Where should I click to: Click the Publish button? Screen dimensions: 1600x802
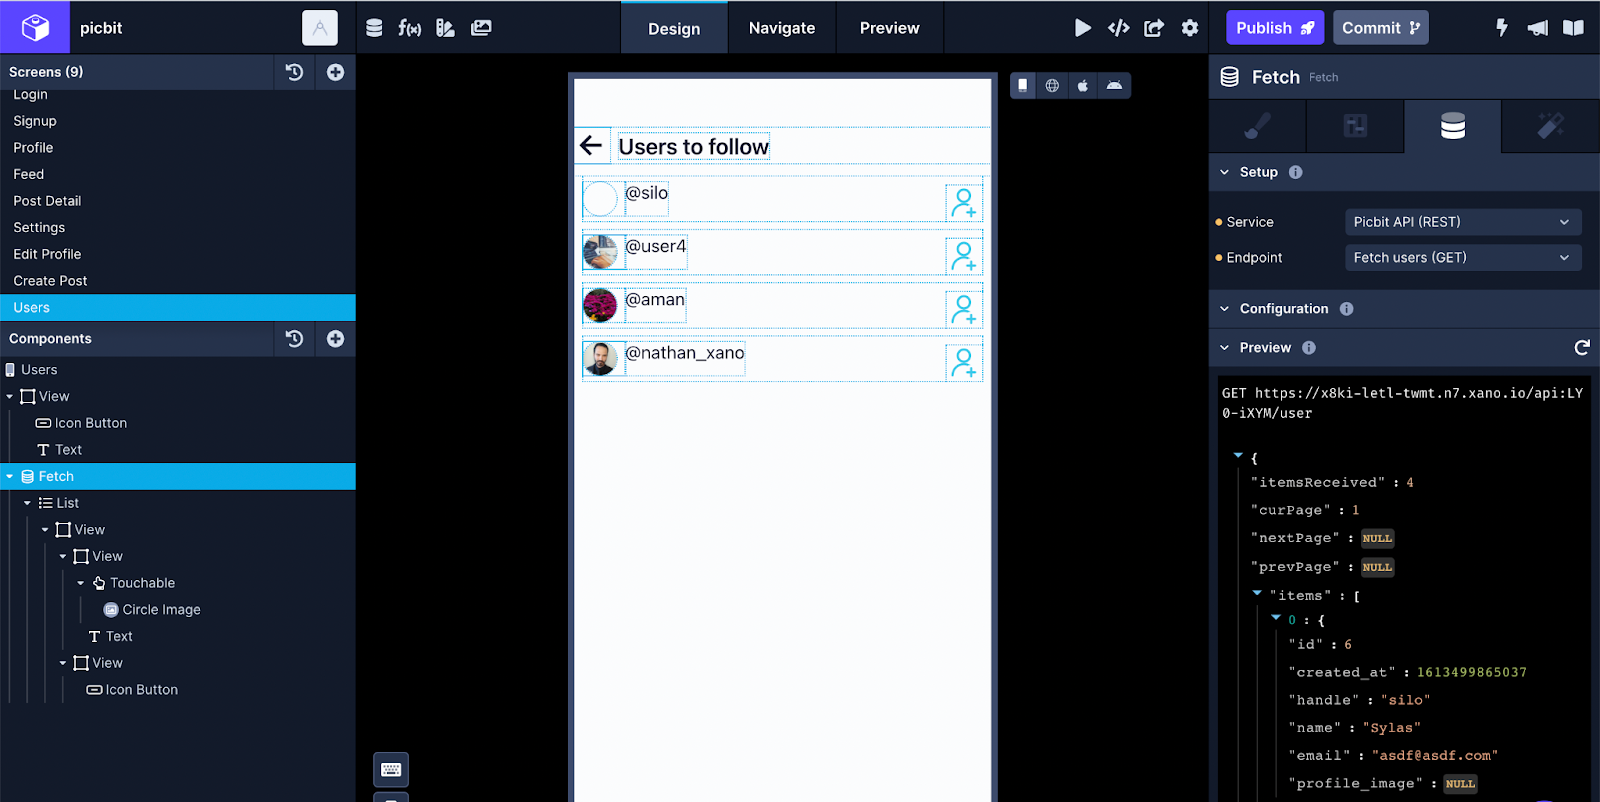coord(1274,28)
